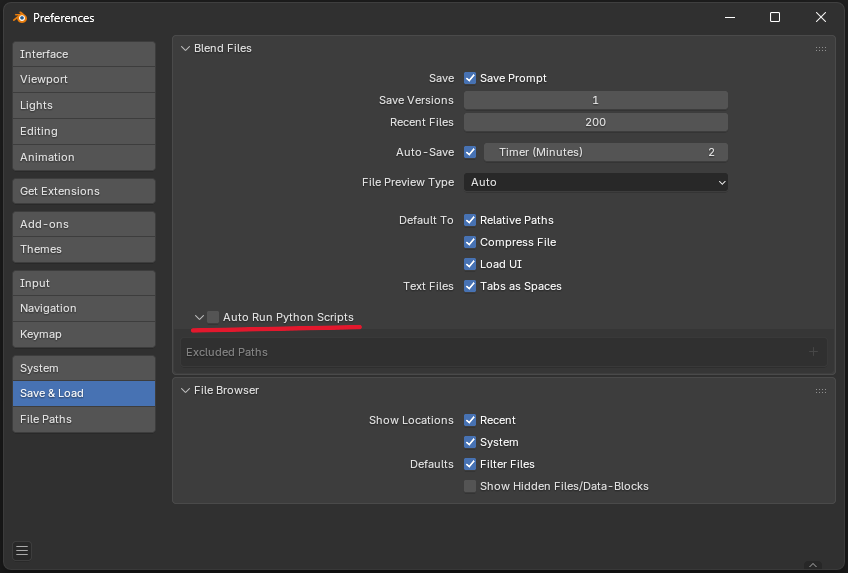Open Navigation preferences
This screenshot has height=573, width=848.
tap(84, 309)
